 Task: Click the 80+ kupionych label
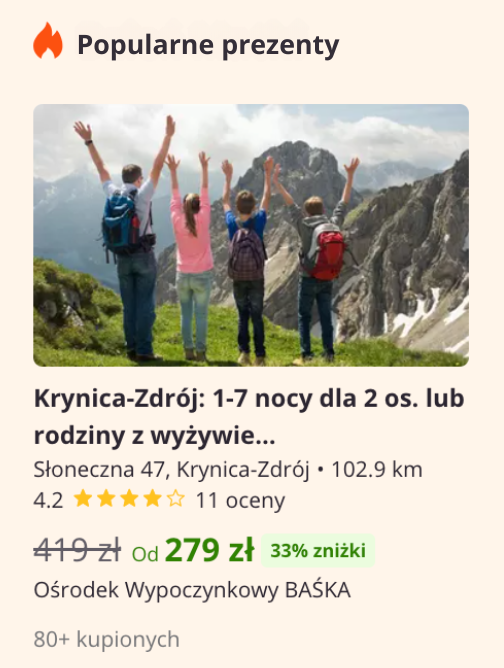[107, 639]
